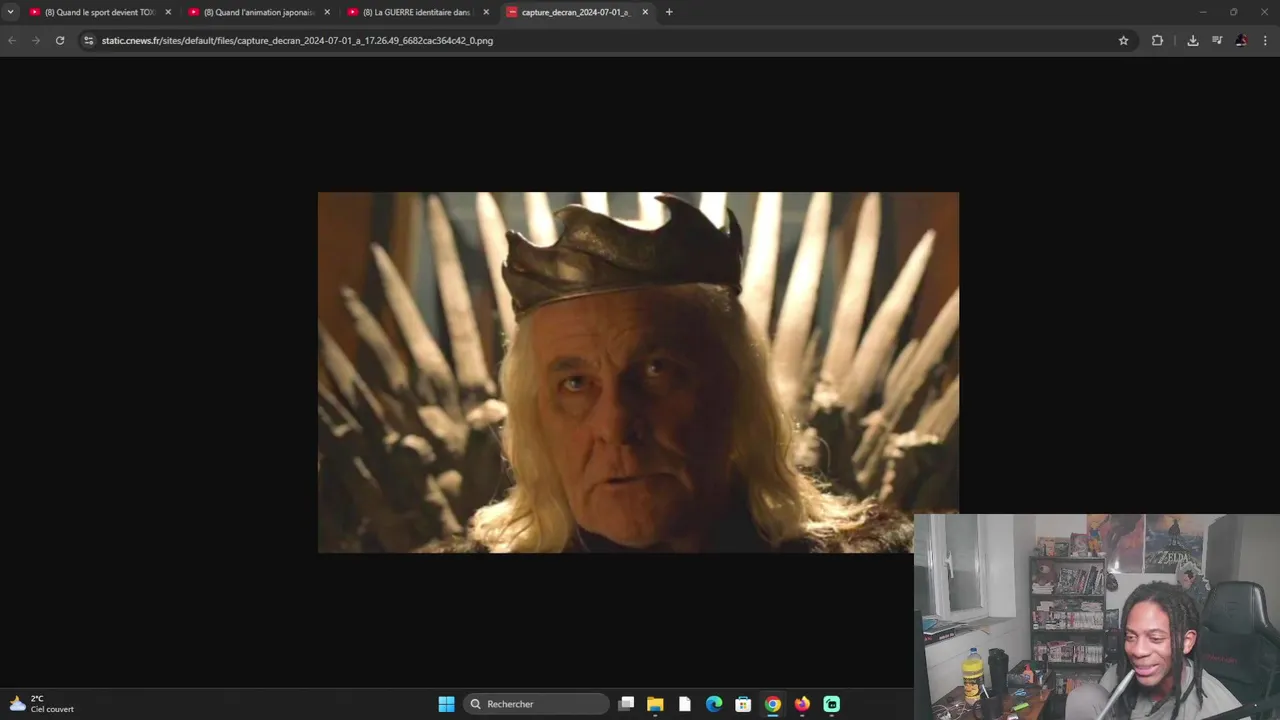Open the tab search dropdown arrow

pos(10,12)
